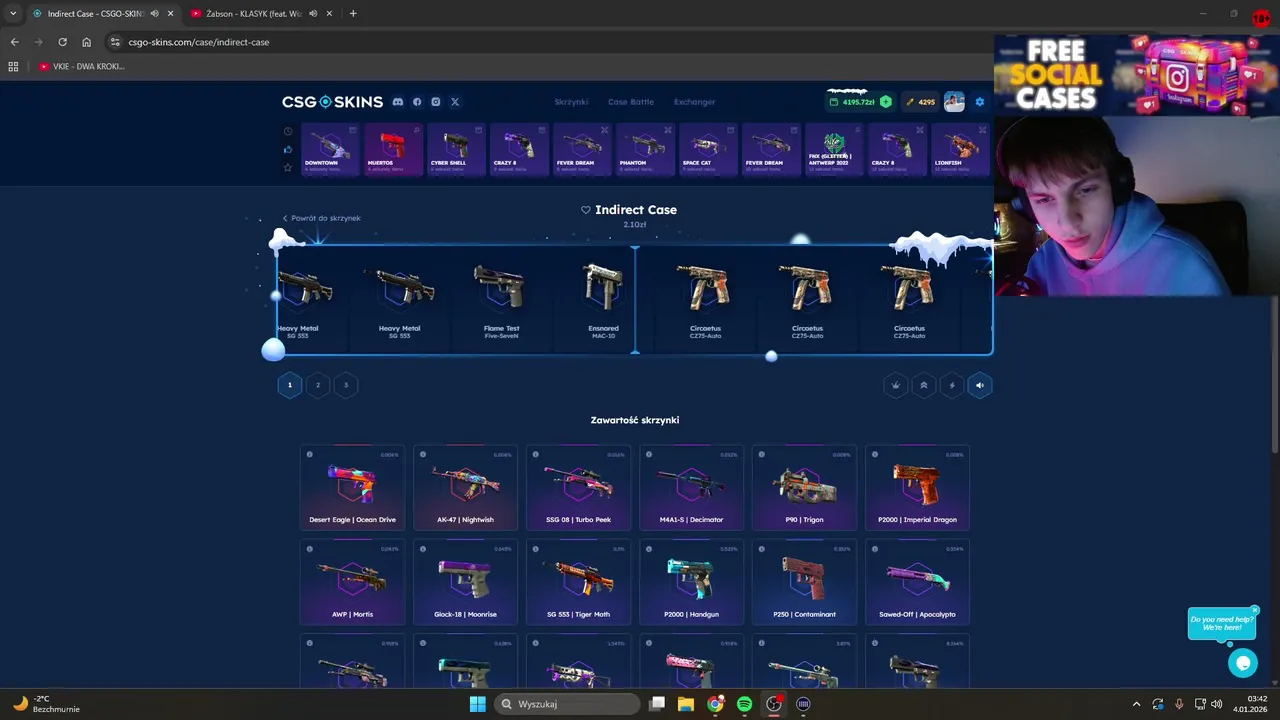Open the PHANTOM live drop thumbnail
Screen dimensions: 1280x720
tap(645, 148)
